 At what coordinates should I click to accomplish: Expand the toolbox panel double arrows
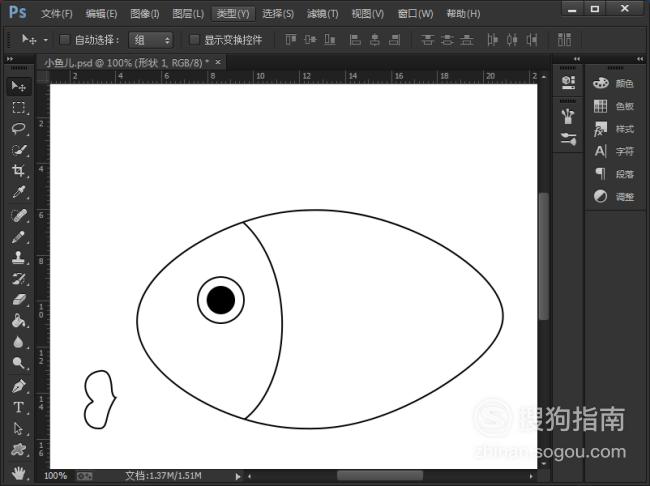click(10, 59)
